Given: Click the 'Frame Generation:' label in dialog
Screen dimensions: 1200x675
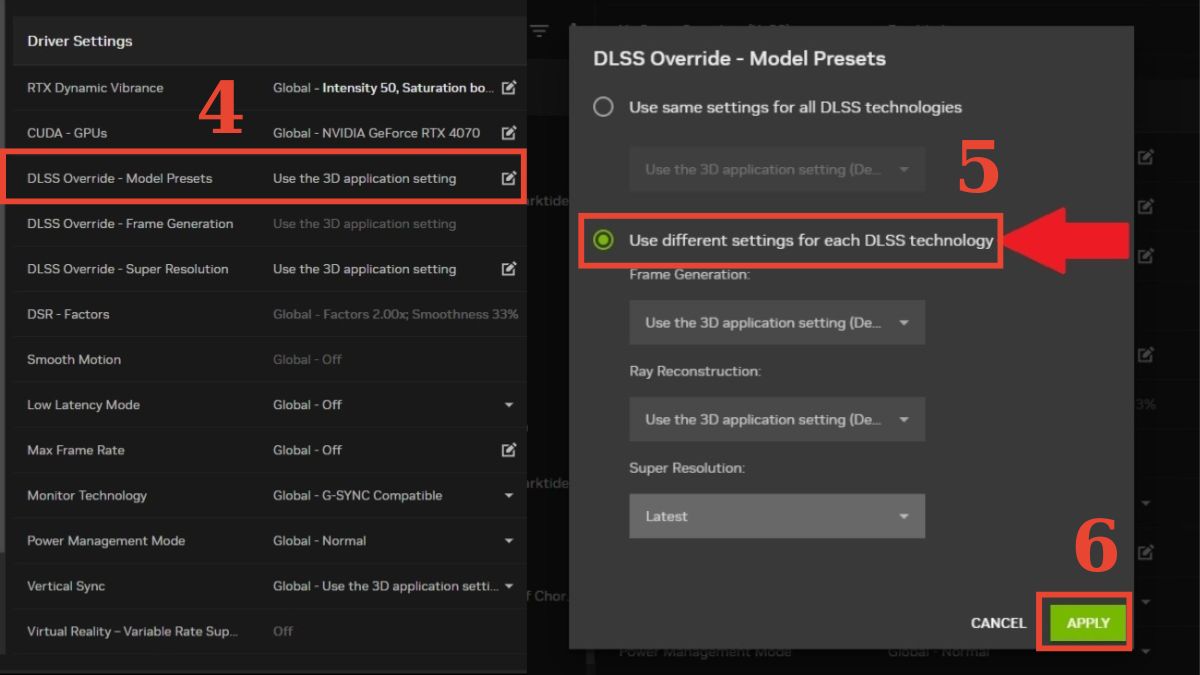Looking at the screenshot, I should click(x=689, y=274).
